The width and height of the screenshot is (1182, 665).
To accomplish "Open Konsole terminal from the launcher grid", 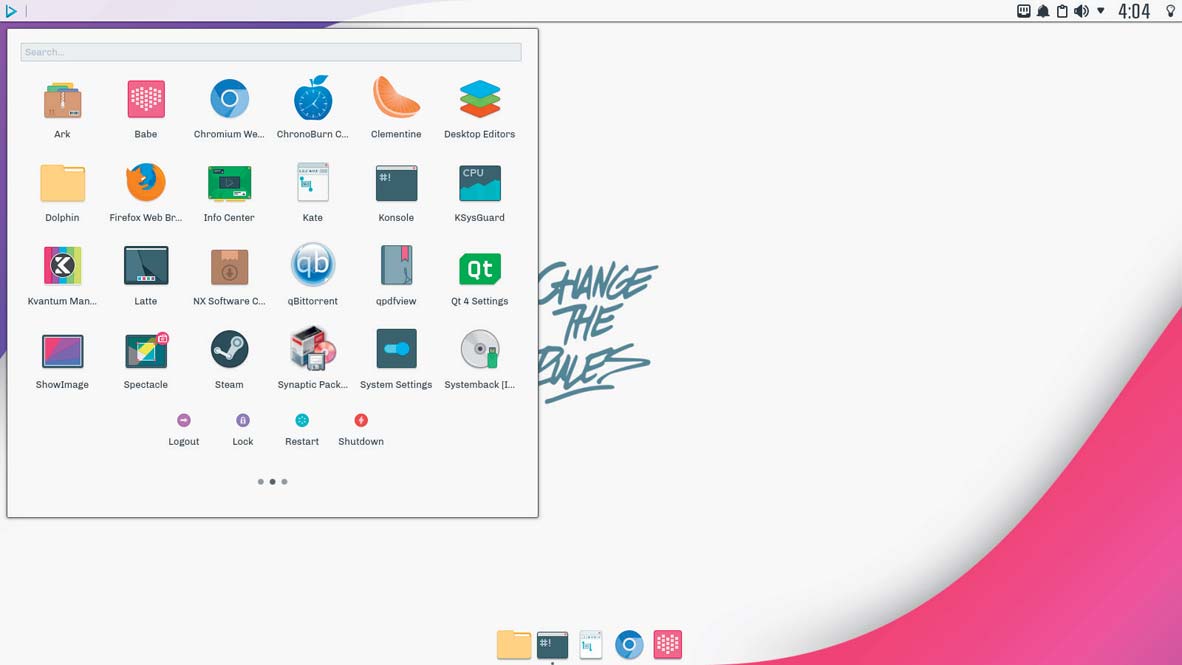I will pyautogui.click(x=396, y=183).
